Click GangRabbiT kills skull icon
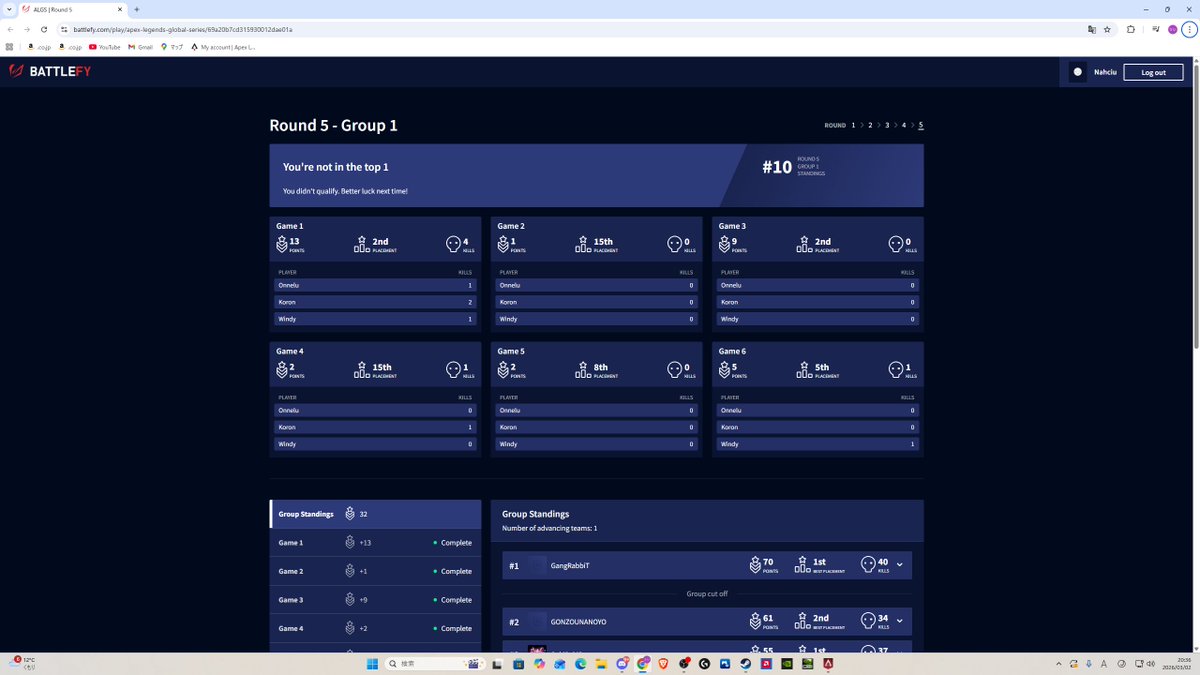1200x675 pixels. pyautogui.click(x=868, y=565)
